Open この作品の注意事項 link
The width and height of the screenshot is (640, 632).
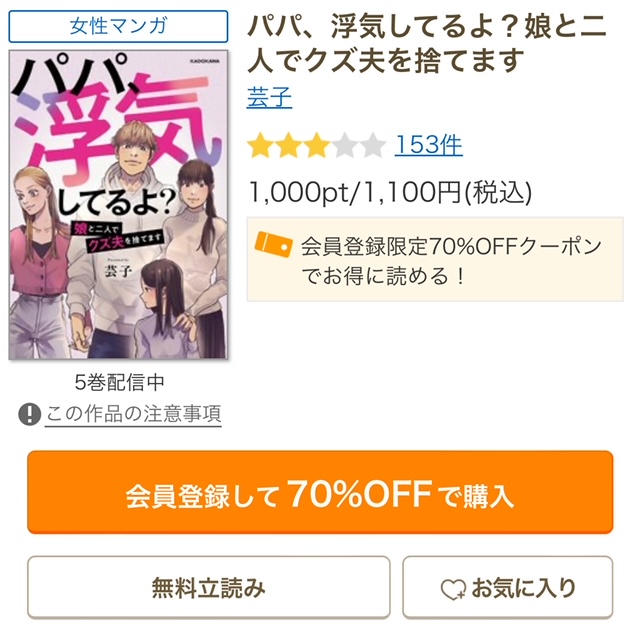tap(133, 414)
